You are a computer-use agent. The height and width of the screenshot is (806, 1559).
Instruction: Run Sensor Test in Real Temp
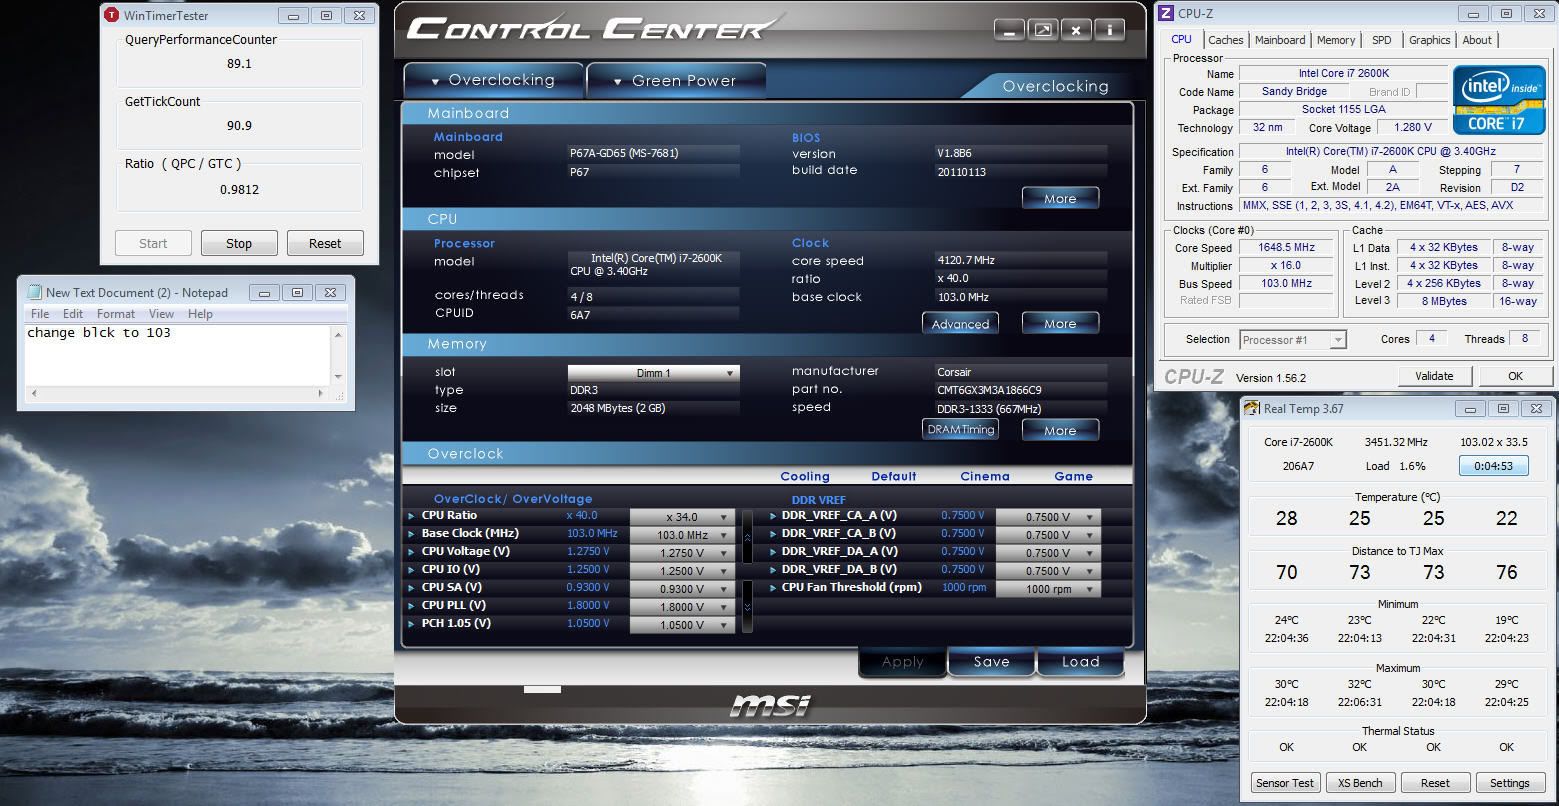pyautogui.click(x=1286, y=783)
